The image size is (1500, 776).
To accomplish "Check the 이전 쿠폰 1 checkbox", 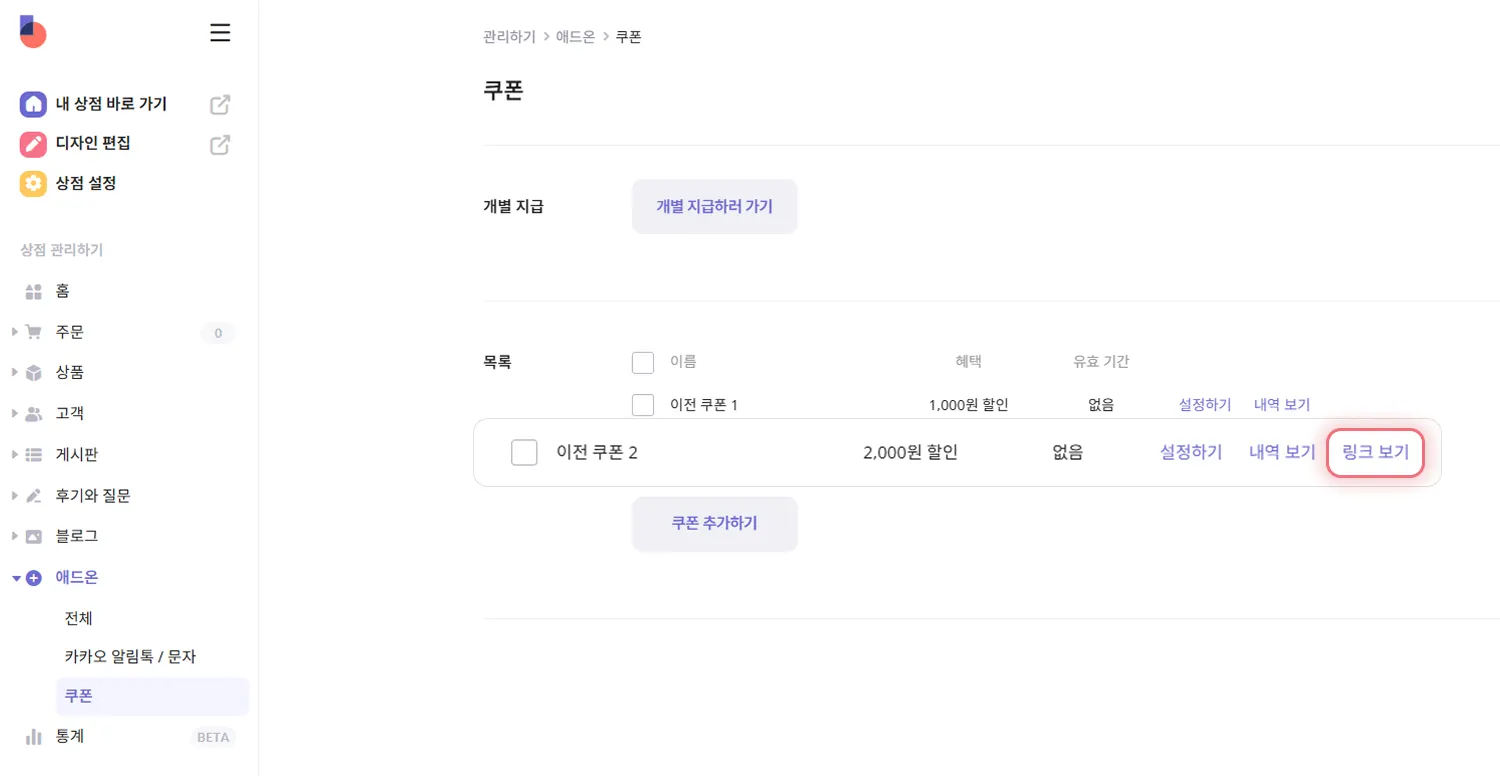I will click(643, 405).
